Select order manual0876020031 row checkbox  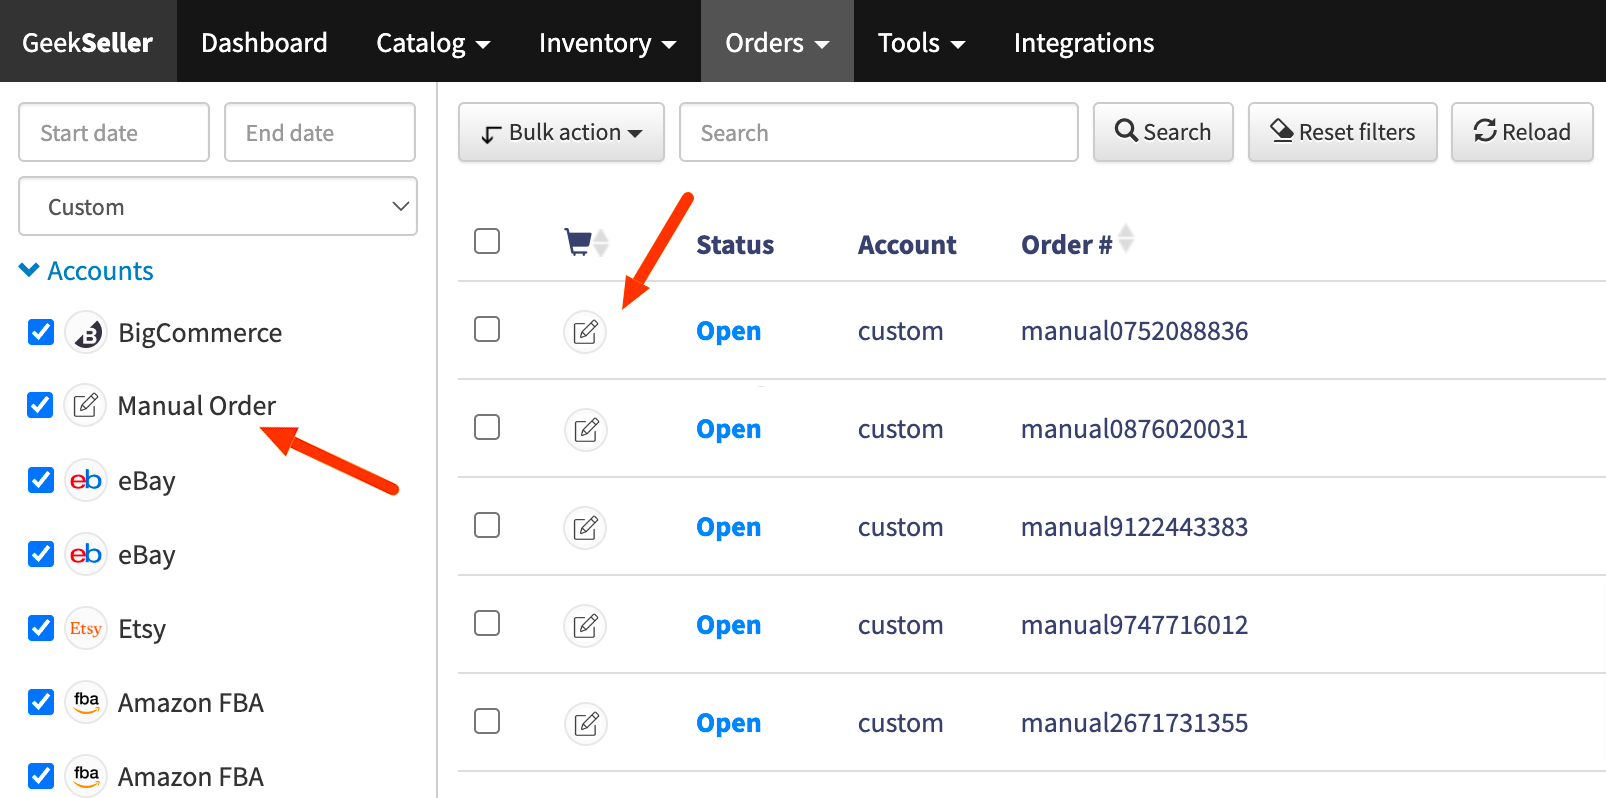(x=487, y=427)
